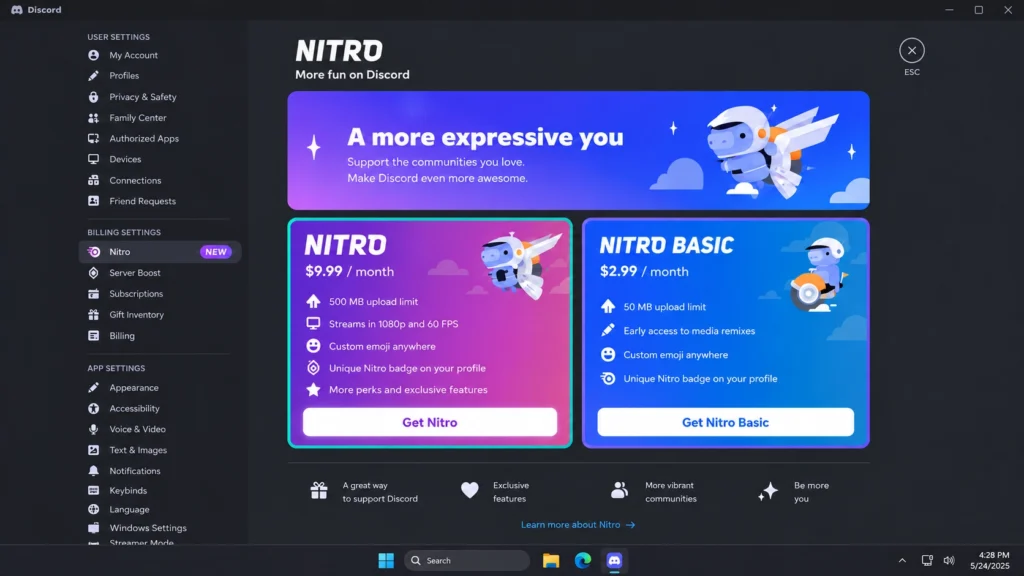Click the Connections icon in sidebar
This screenshot has height=576, width=1024.
point(93,180)
